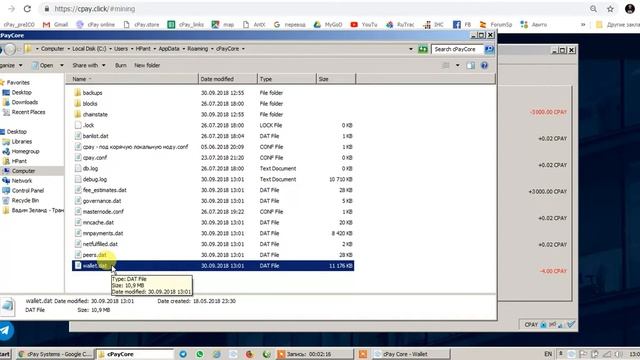Open Explorer help
The width and height of the screenshot is (640, 360).
coord(484,65)
